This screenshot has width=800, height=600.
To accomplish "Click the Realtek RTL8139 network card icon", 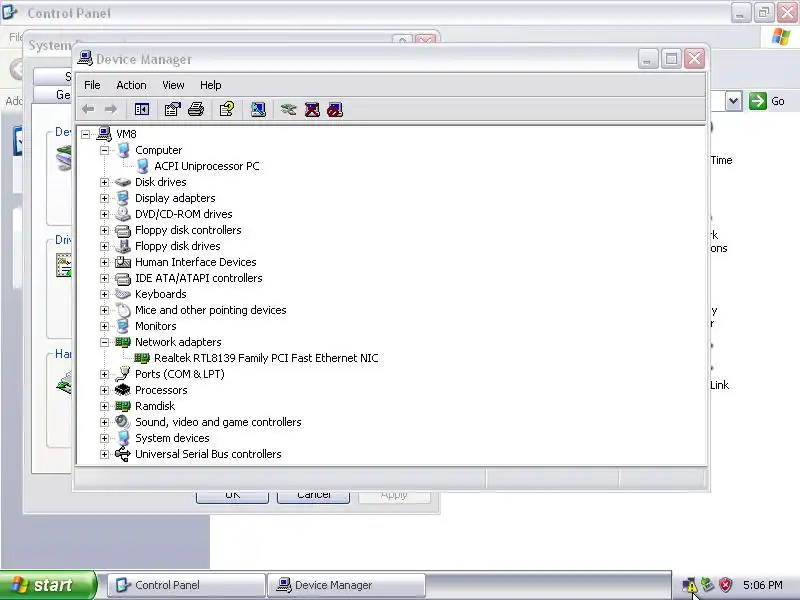I will (142, 358).
